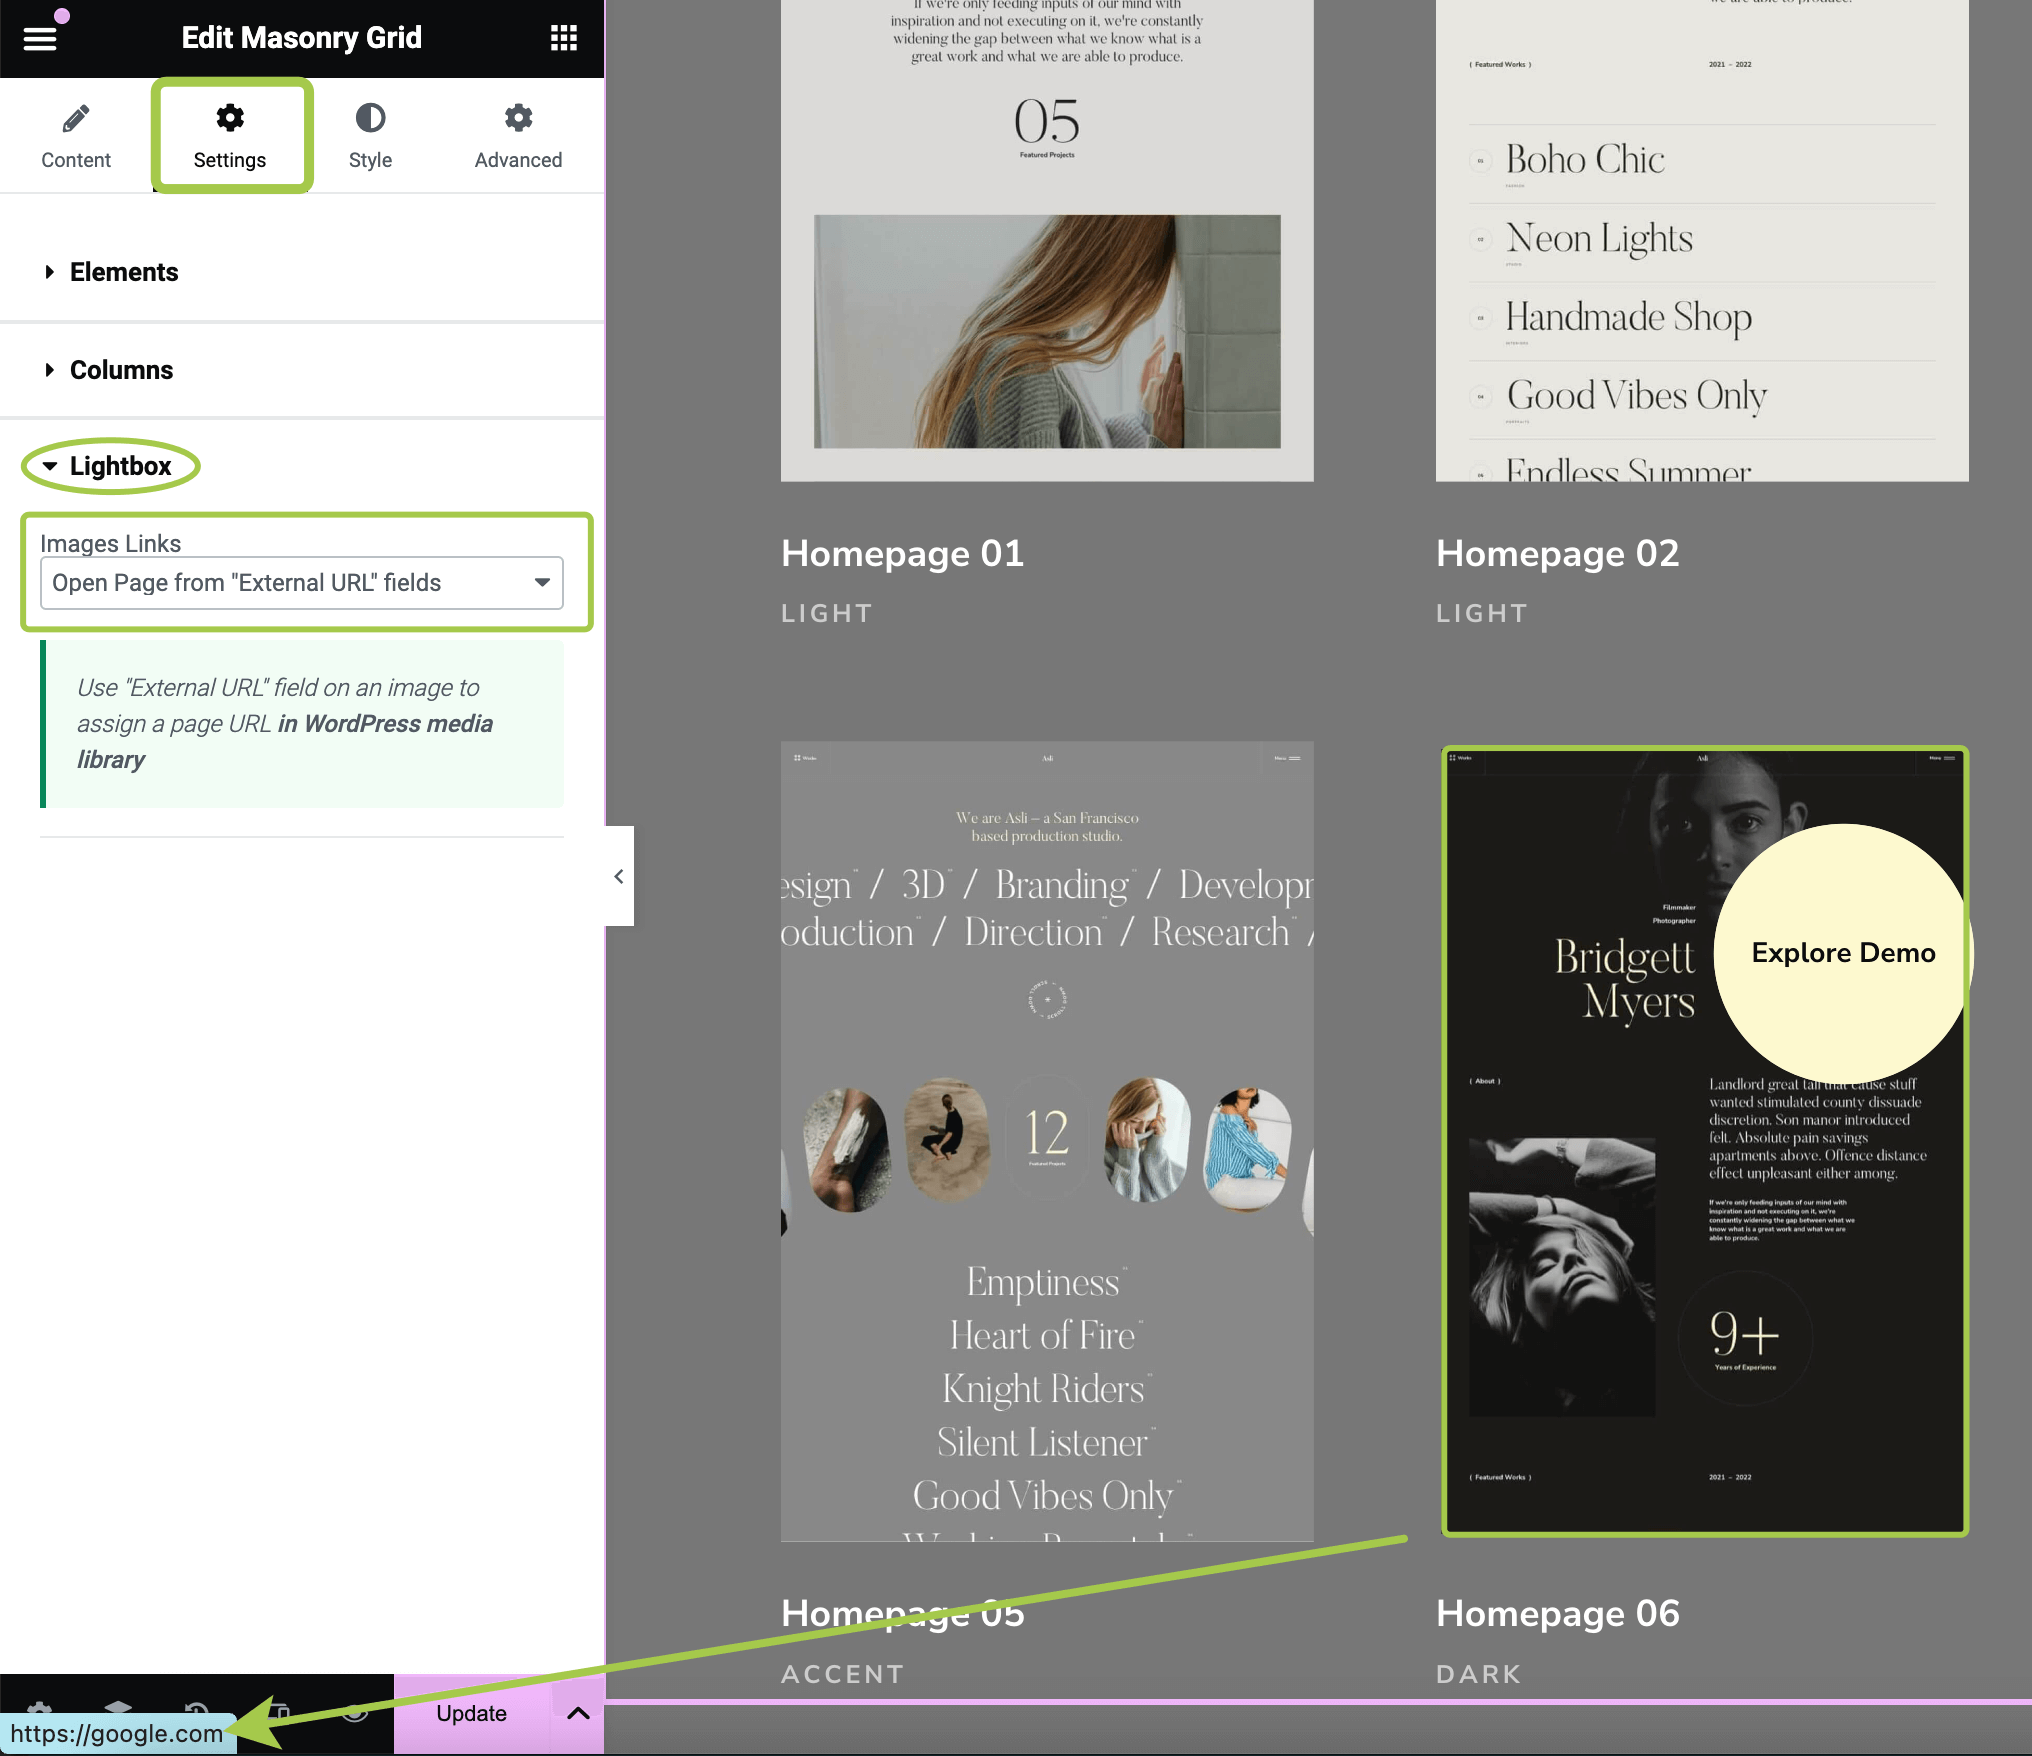Expand the Columns section
2032x1756 pixels.
click(121, 370)
